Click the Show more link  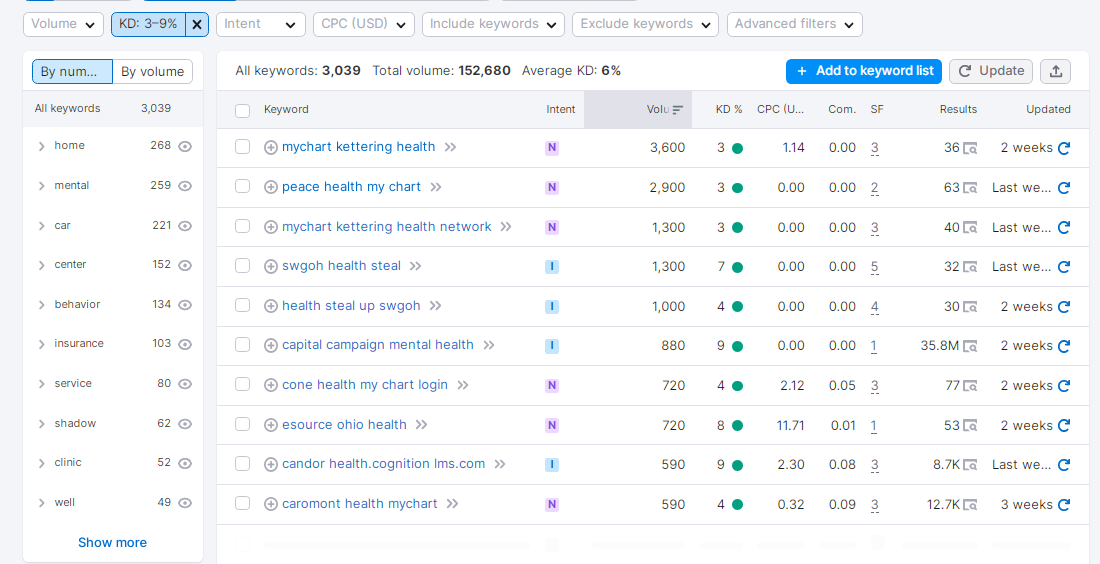(112, 542)
